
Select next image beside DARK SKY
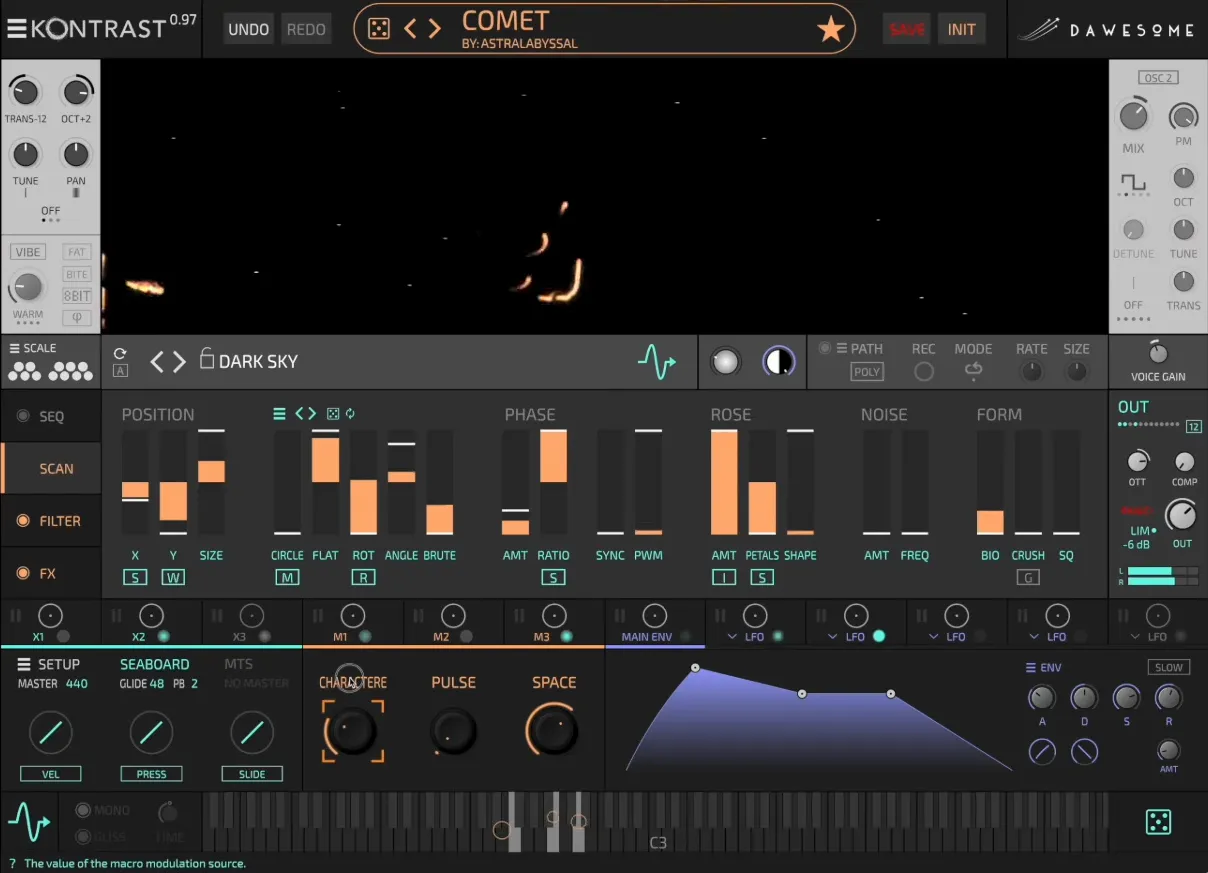pyautogui.click(x=179, y=361)
